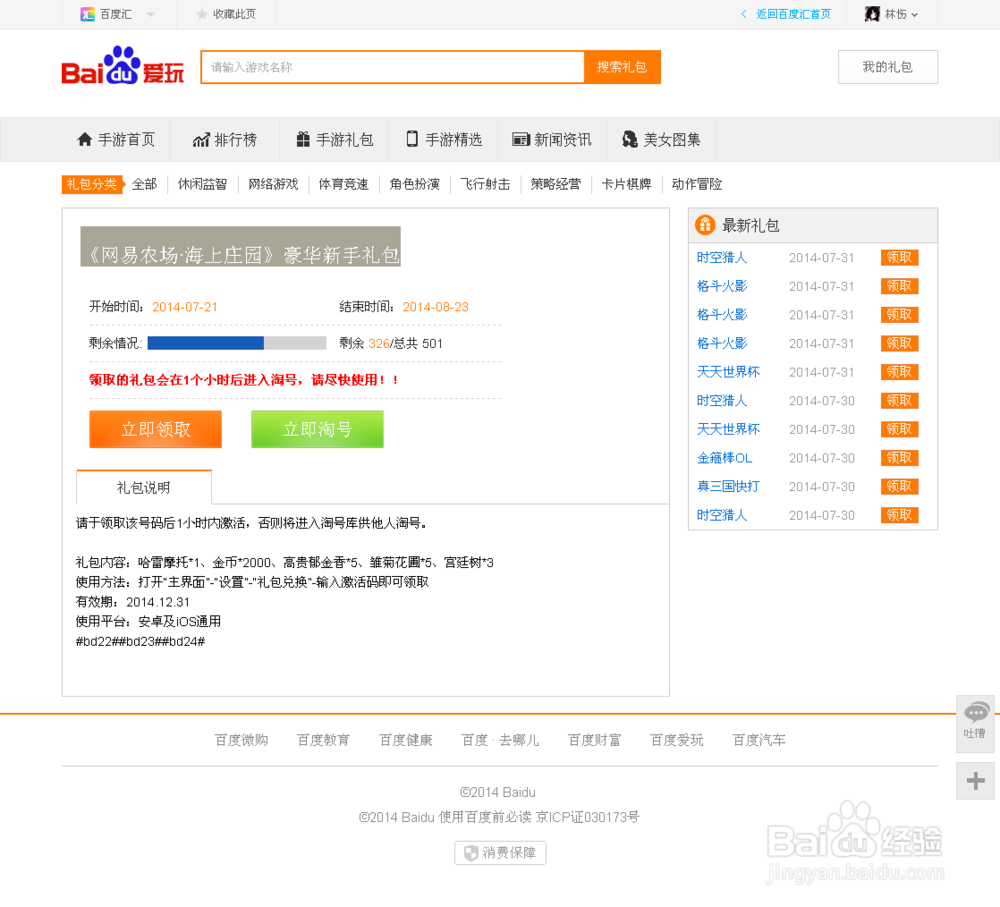
Task: Open the 手游精选 nav item
Action: 443,139
